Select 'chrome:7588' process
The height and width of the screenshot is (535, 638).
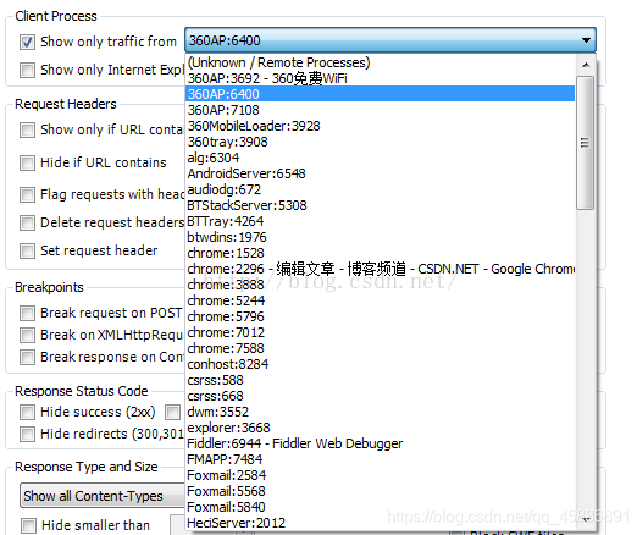click(380, 348)
